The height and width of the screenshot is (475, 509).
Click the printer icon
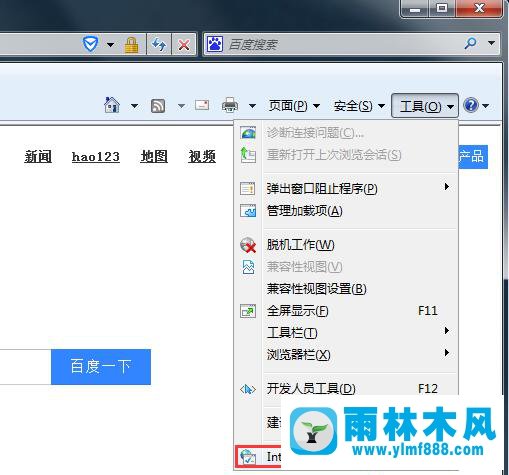pos(230,105)
